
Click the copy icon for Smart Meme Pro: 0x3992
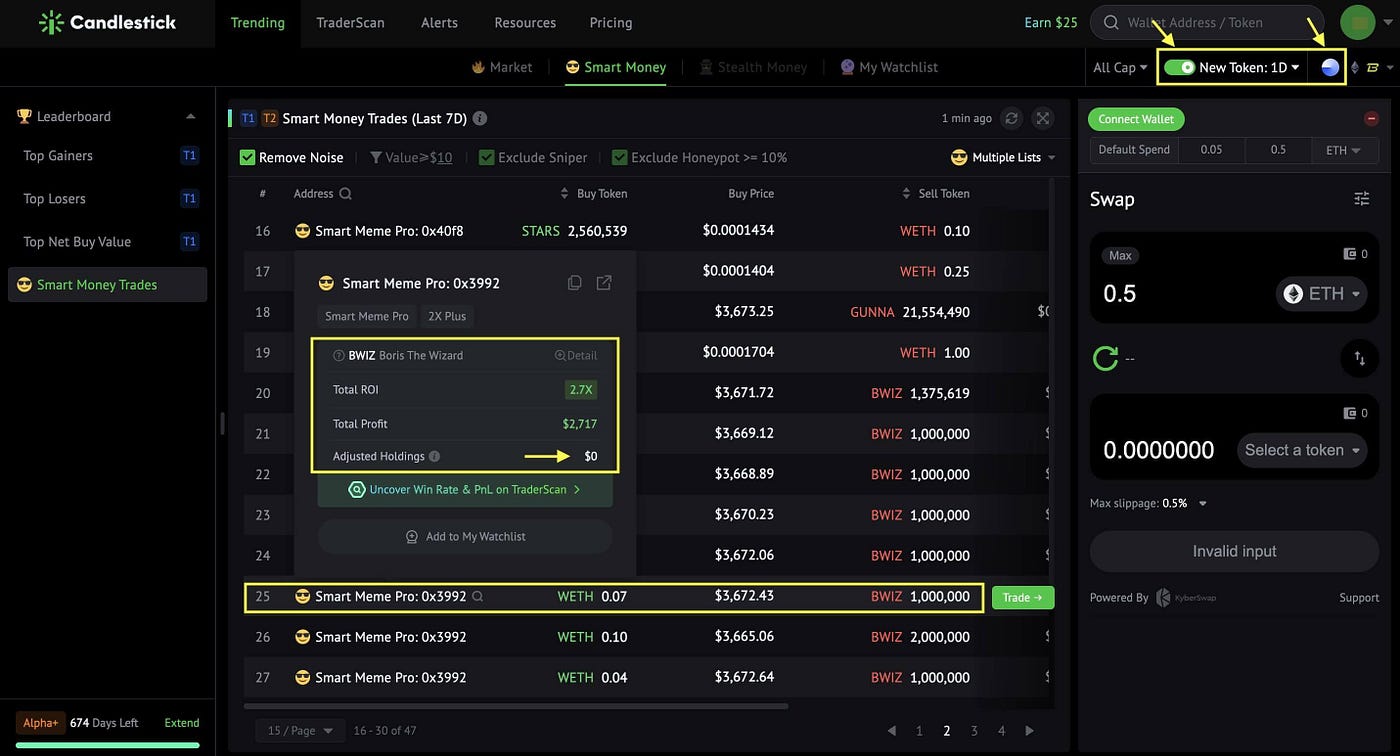pyautogui.click(x=575, y=283)
